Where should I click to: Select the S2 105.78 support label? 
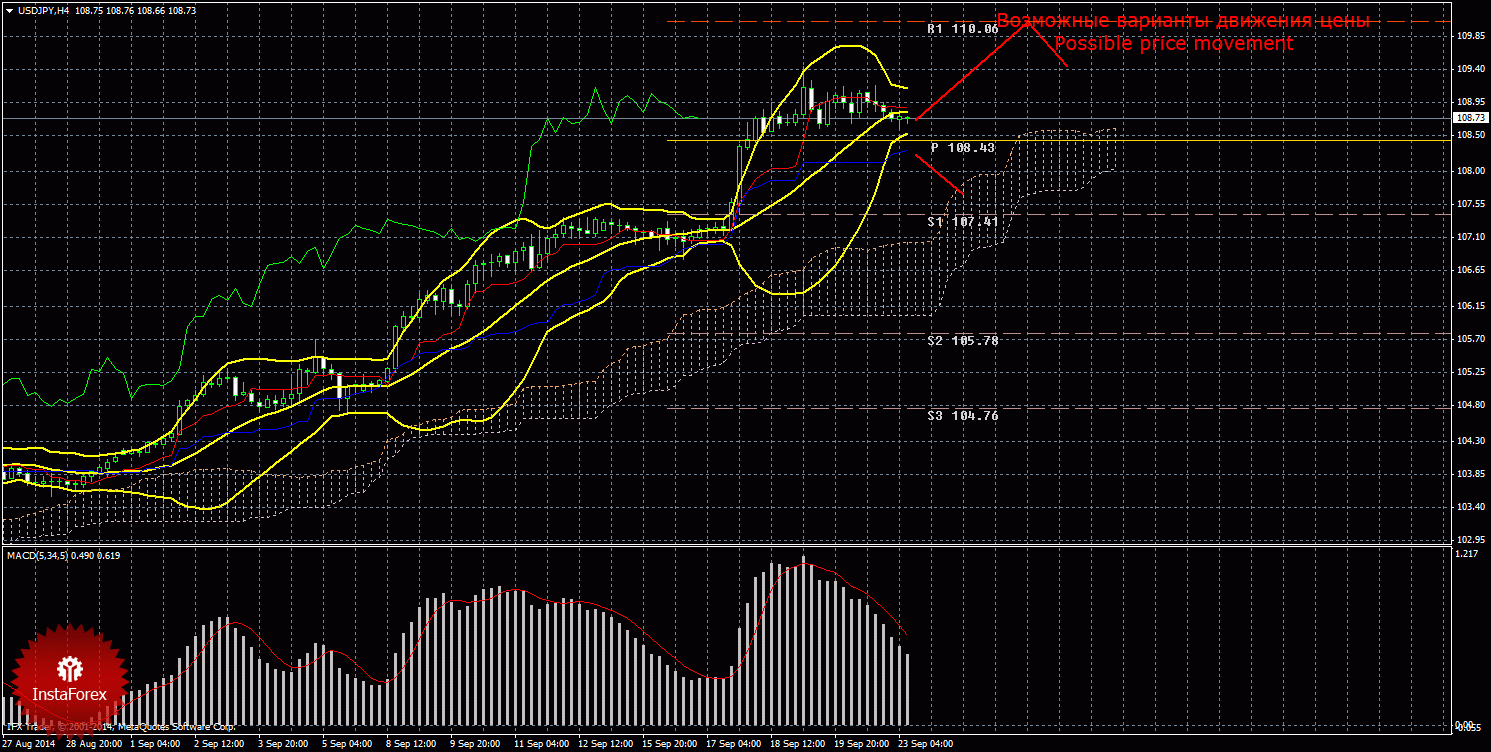(x=962, y=340)
